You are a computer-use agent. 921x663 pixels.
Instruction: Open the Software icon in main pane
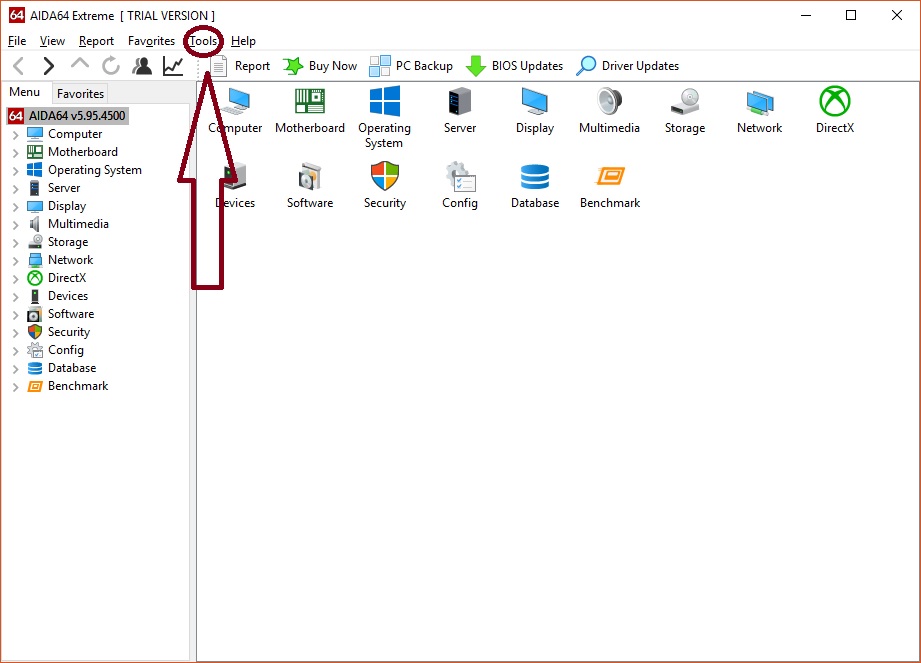(x=310, y=176)
